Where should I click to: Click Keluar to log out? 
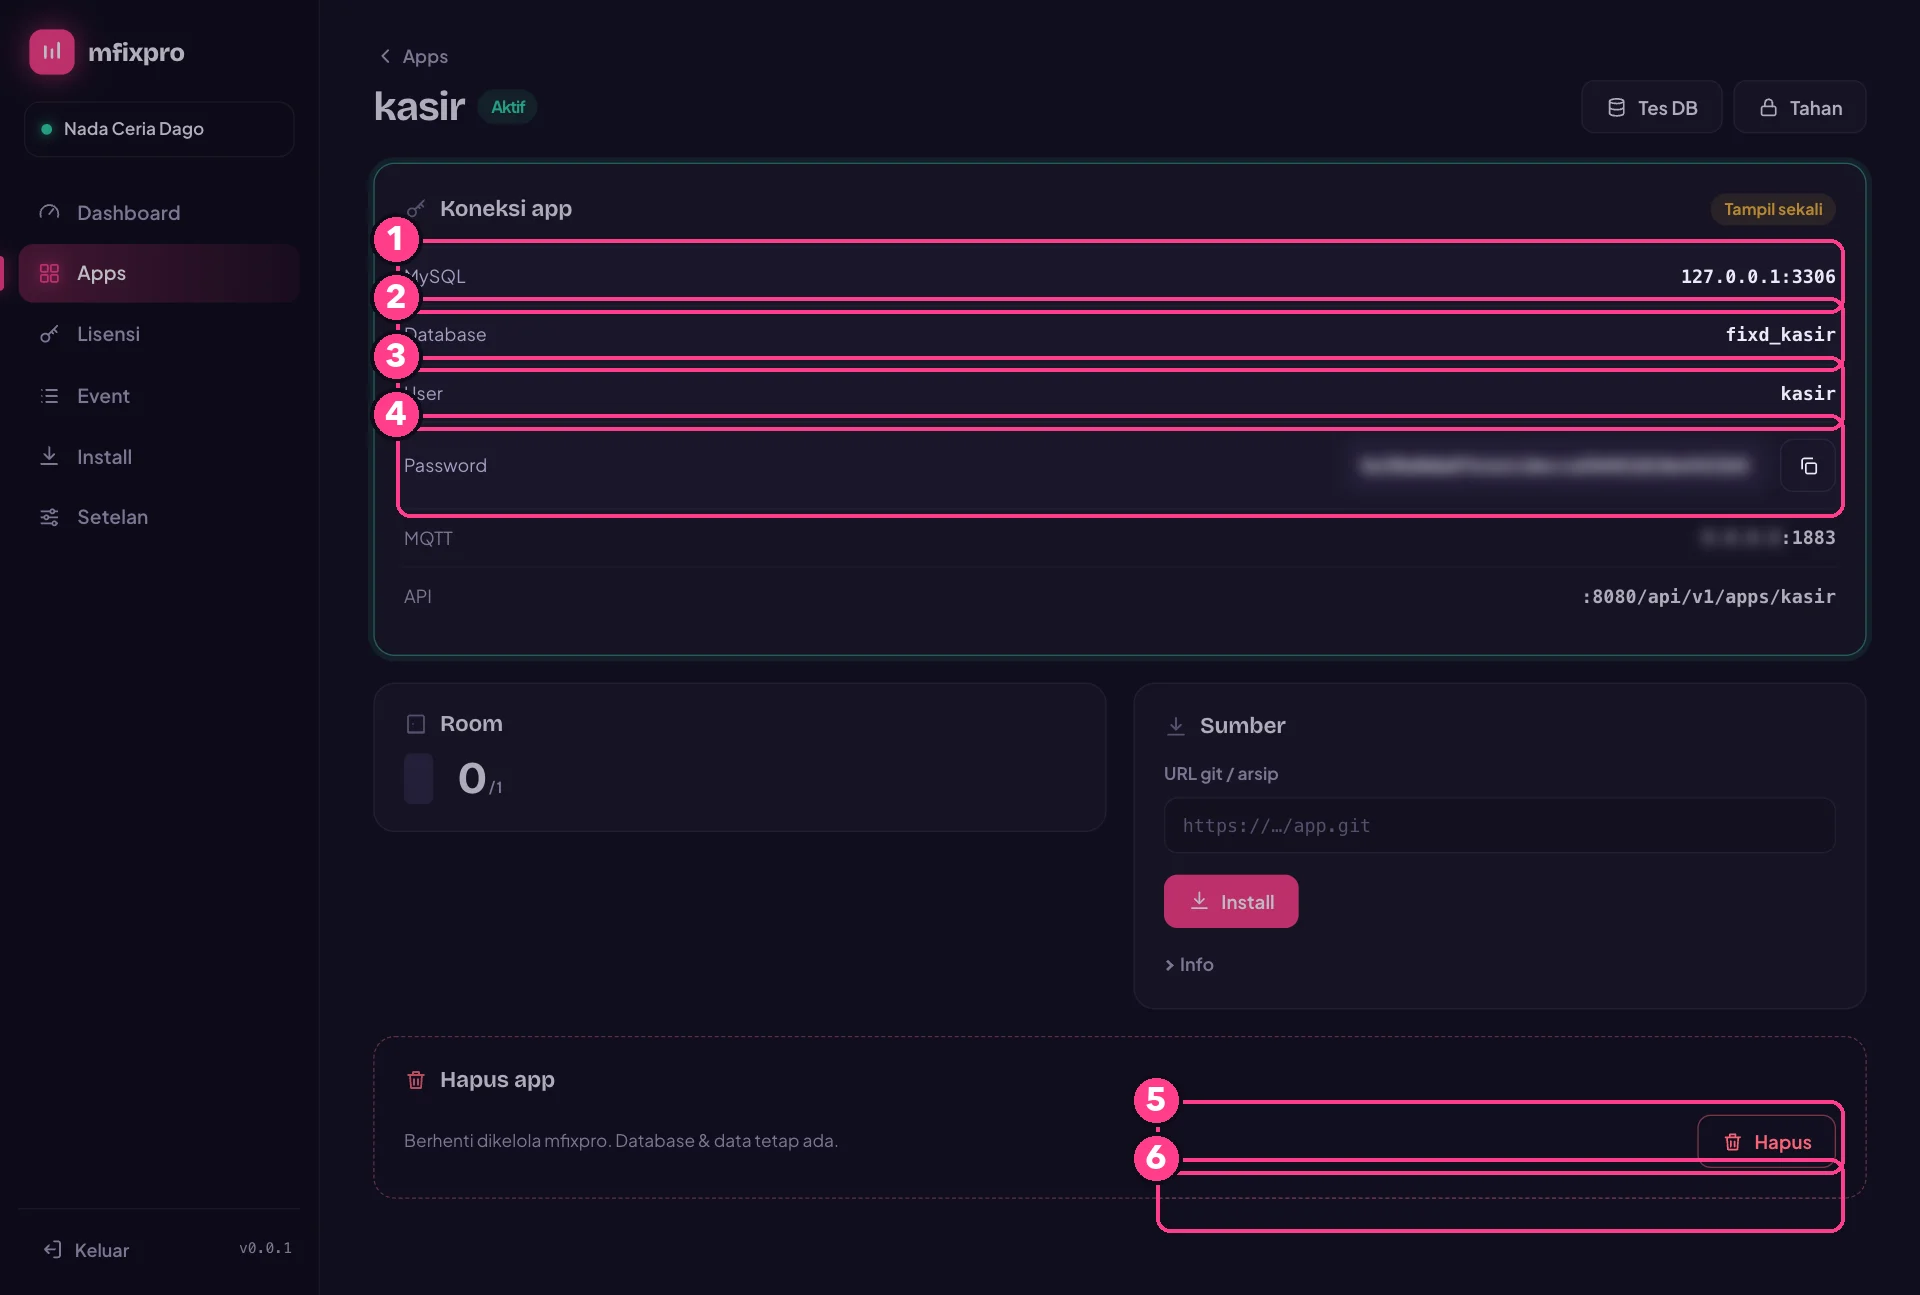[86, 1250]
